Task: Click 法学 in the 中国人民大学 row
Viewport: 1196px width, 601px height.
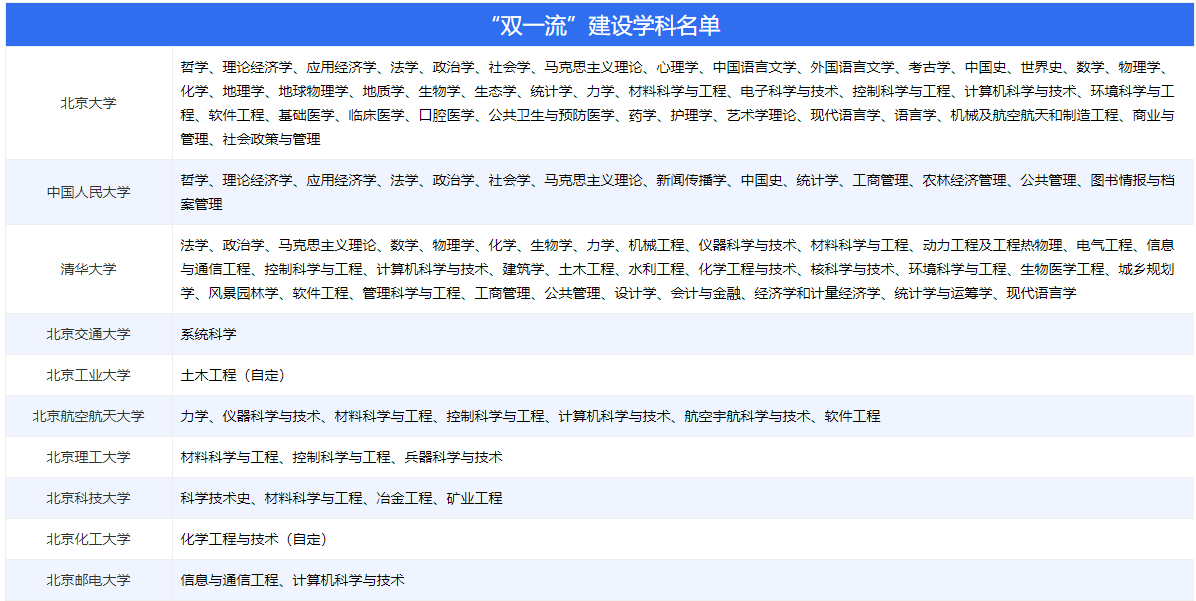Action: point(404,181)
